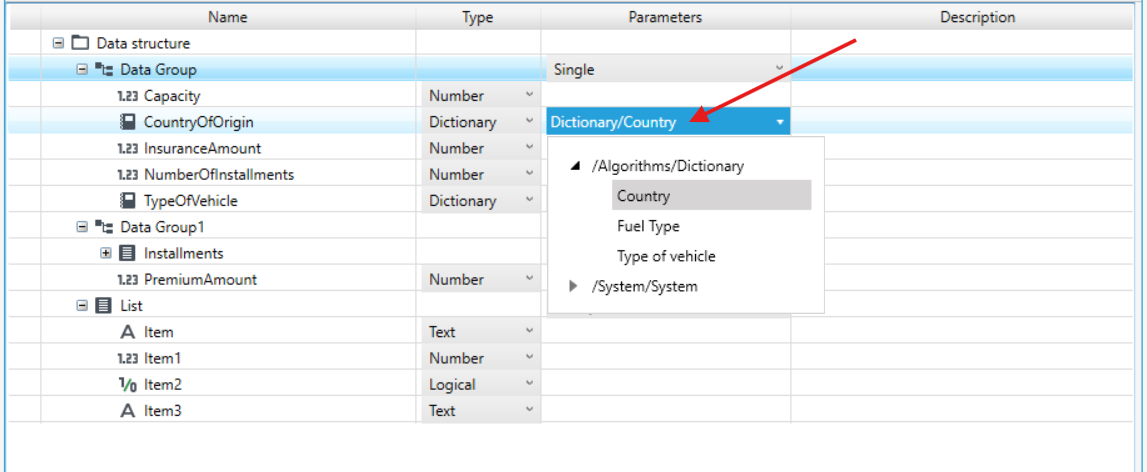The image size is (1147, 472).
Task: Open the TypeOfVehicle type dropdown
Action: (481, 201)
